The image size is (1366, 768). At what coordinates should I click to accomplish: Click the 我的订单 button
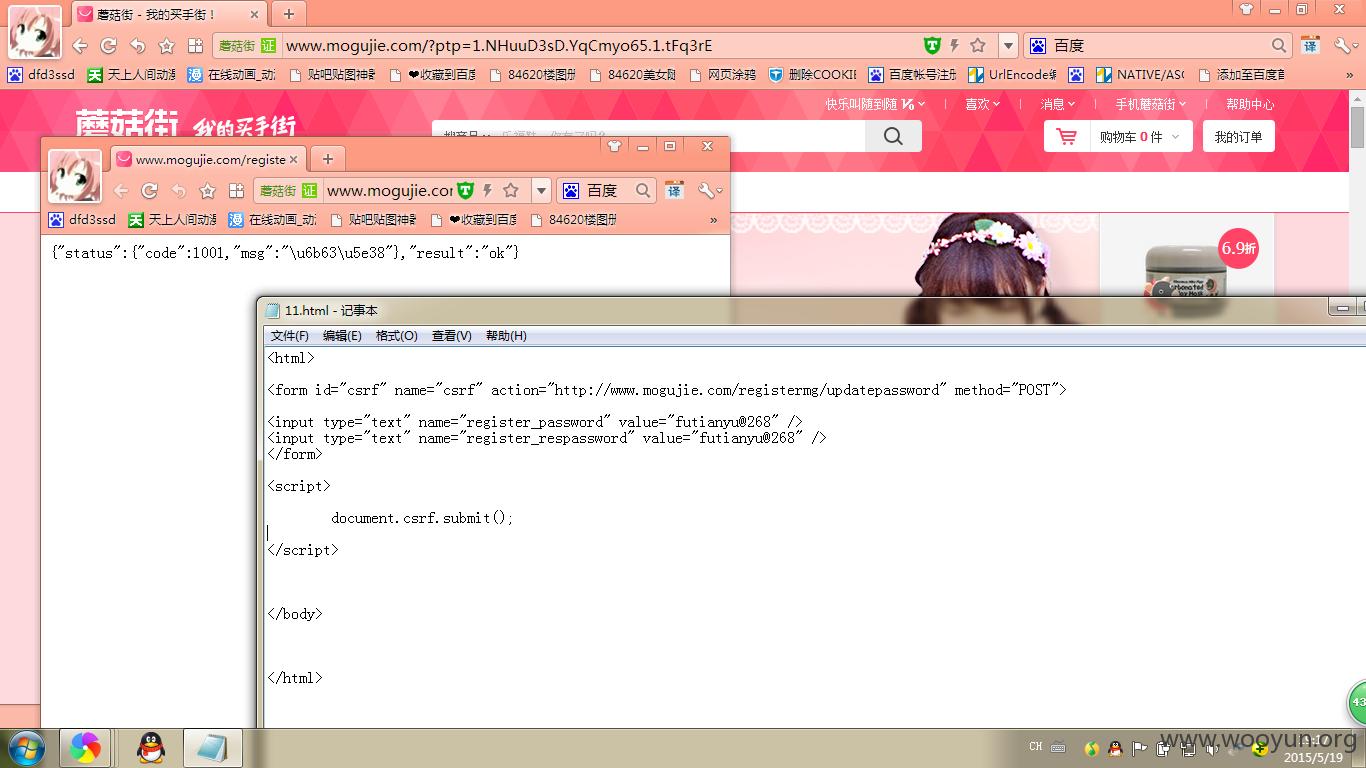click(x=1238, y=137)
